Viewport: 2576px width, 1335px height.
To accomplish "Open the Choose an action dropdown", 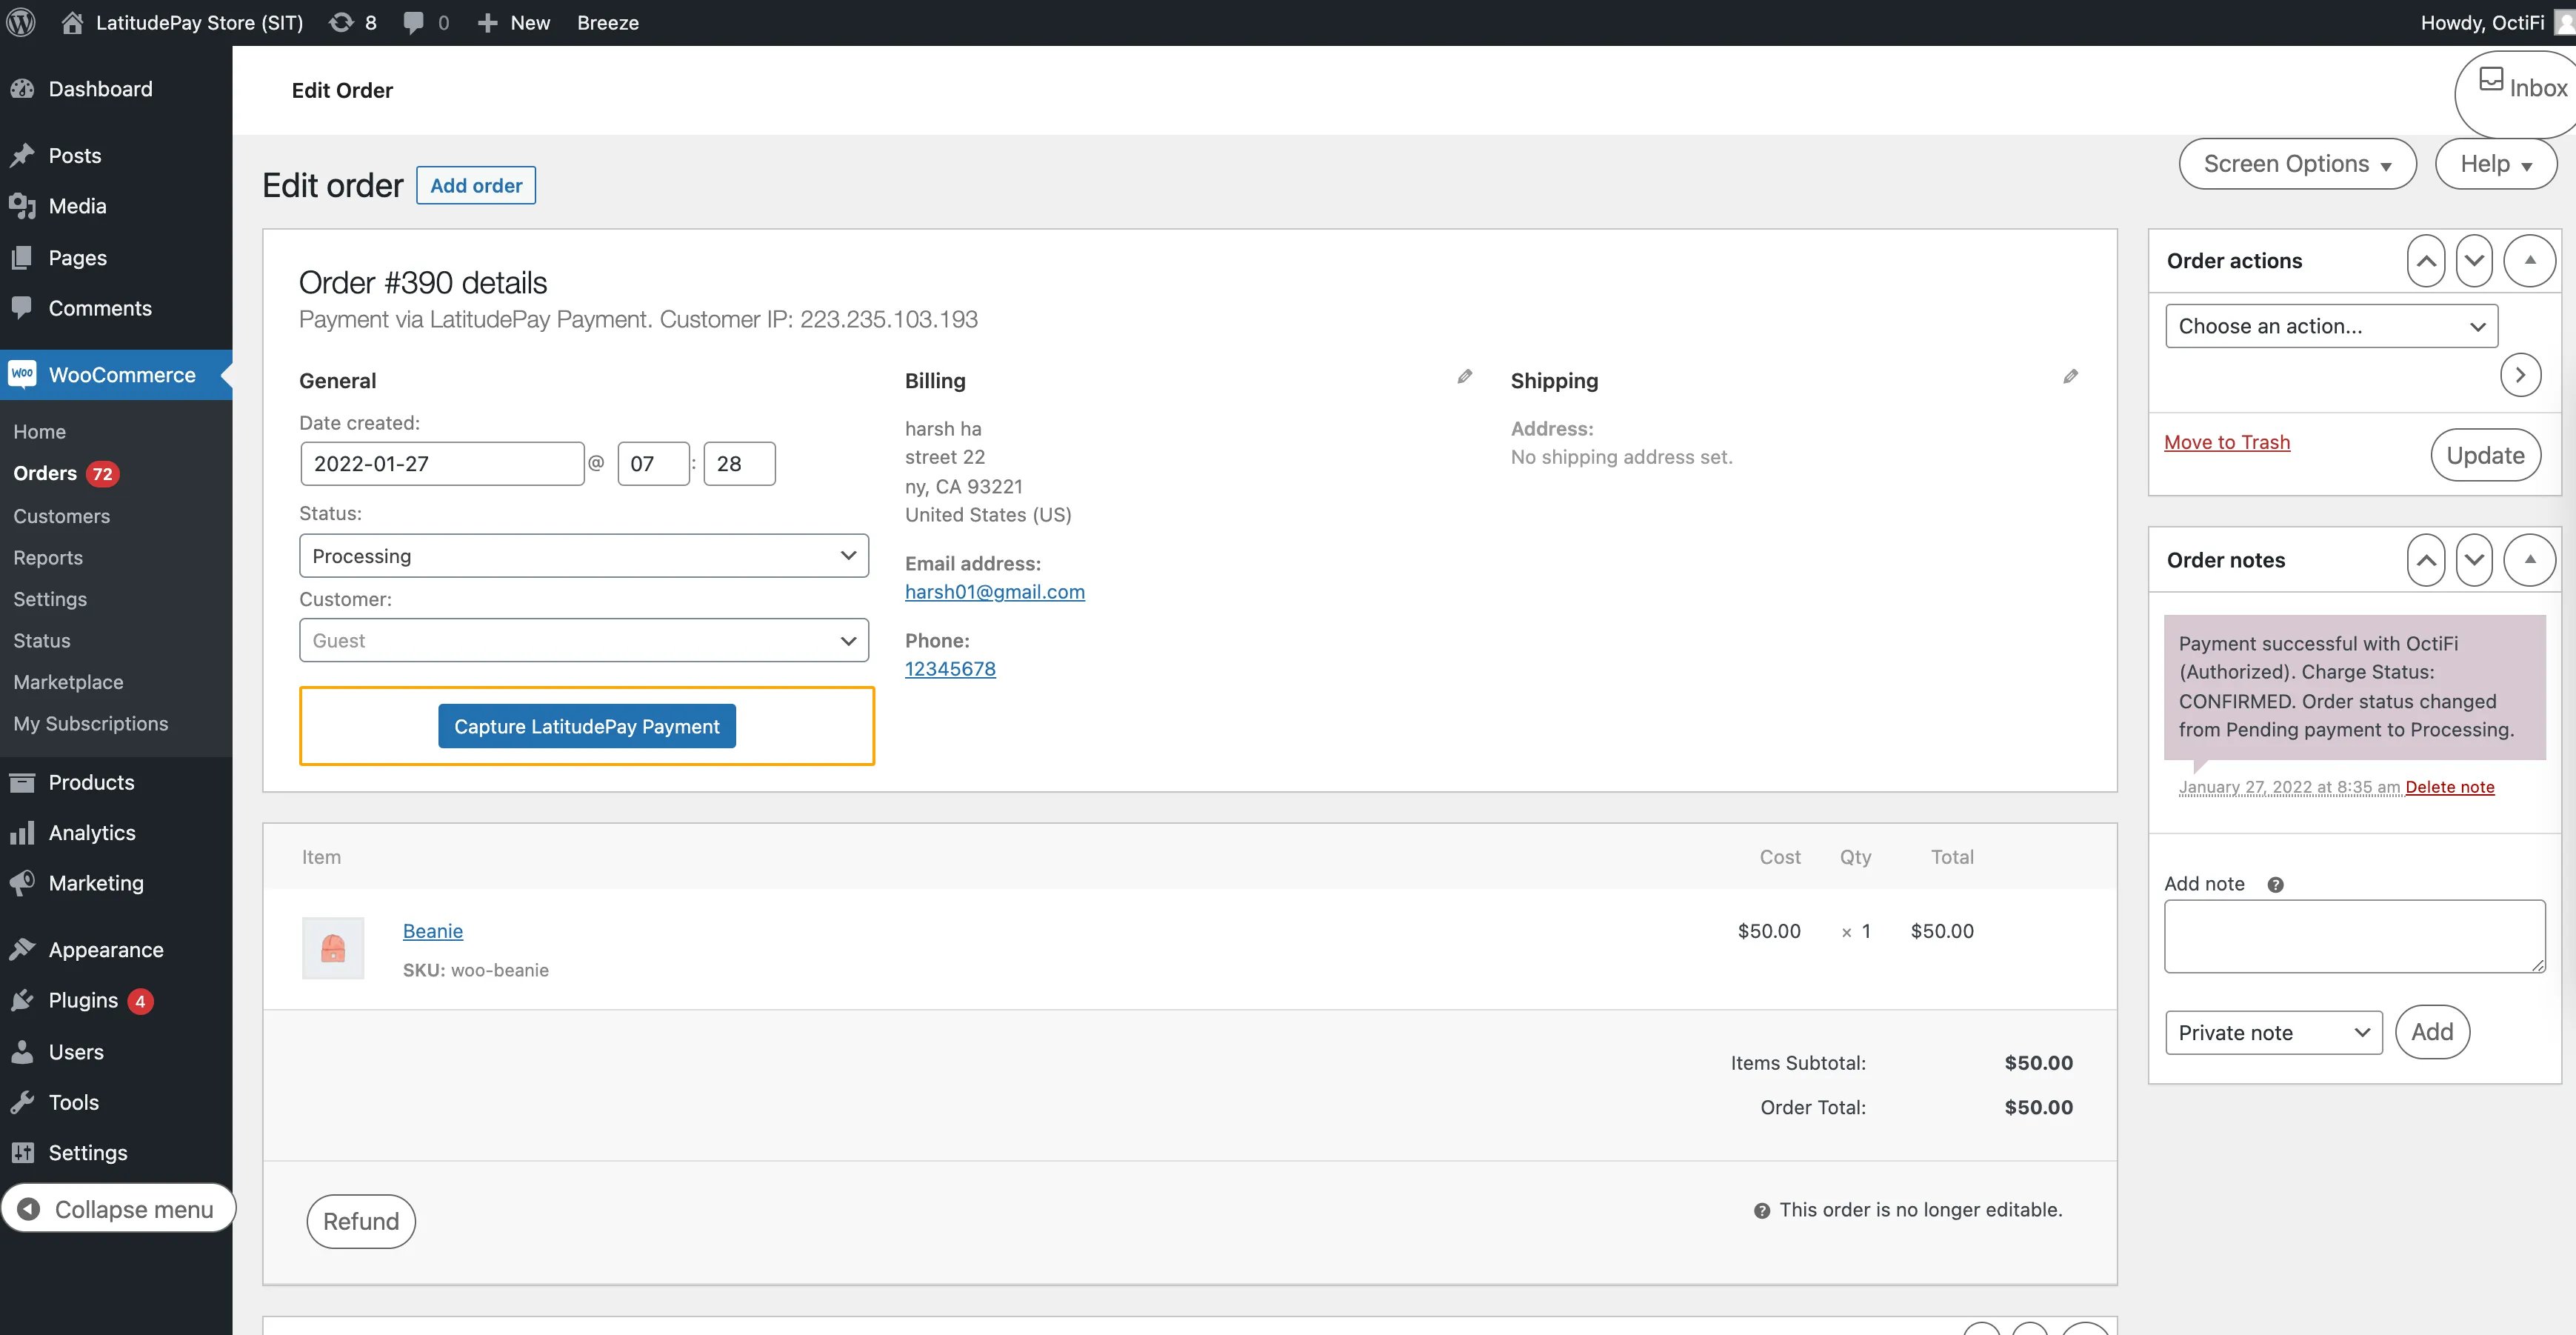I will point(2331,326).
